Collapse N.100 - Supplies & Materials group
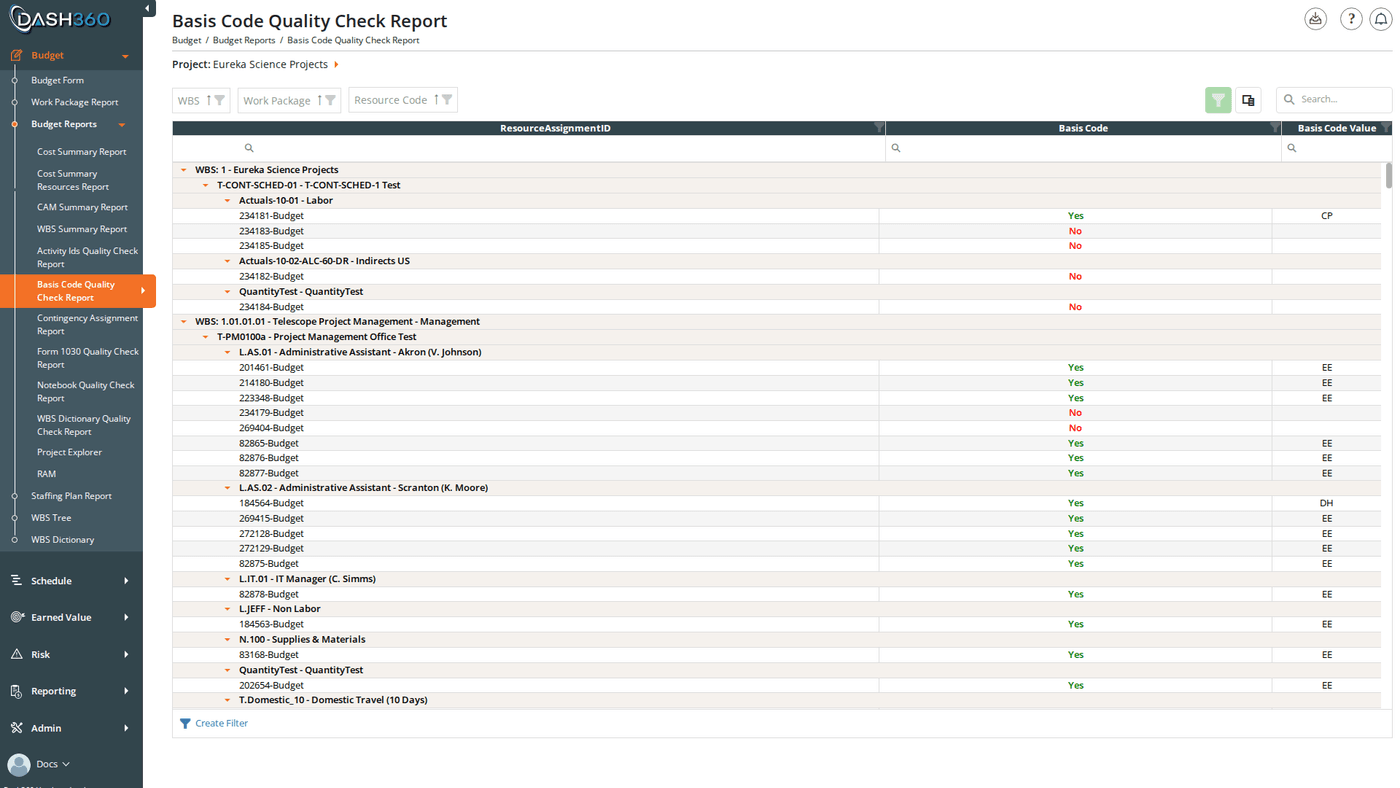 click(x=228, y=639)
